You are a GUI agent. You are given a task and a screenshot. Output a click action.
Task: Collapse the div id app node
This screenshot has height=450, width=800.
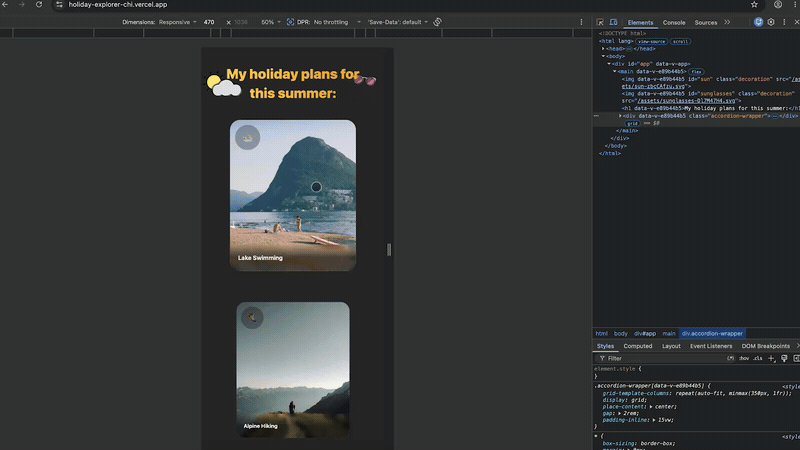pos(609,64)
